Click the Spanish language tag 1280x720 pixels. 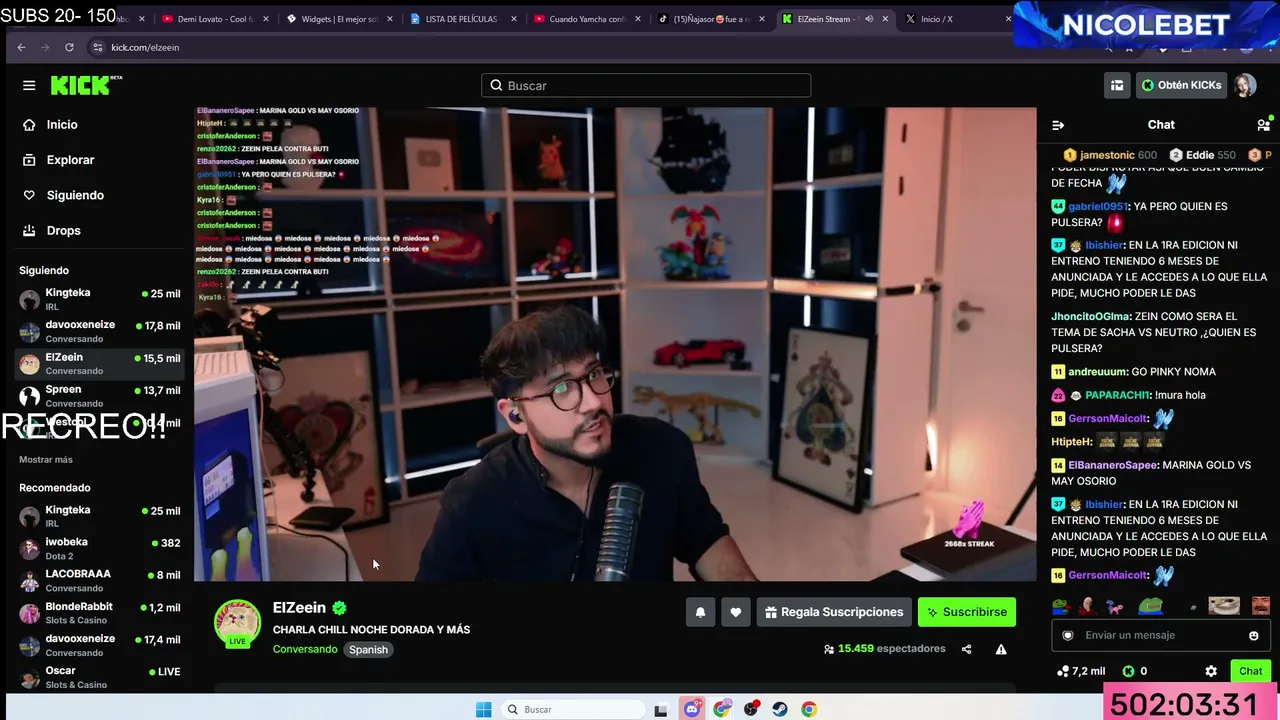pyautogui.click(x=368, y=649)
